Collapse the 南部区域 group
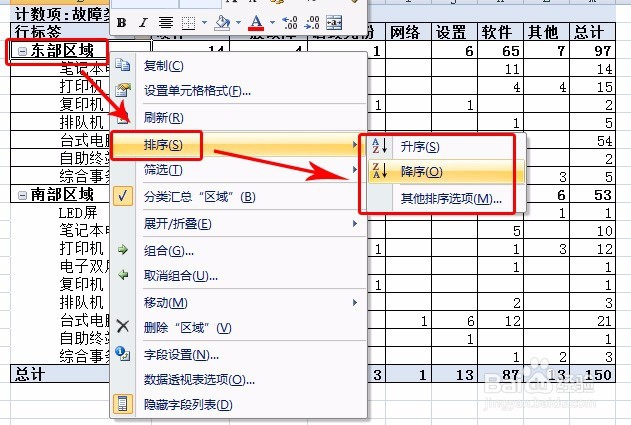This screenshot has height=425, width=631. point(23,195)
